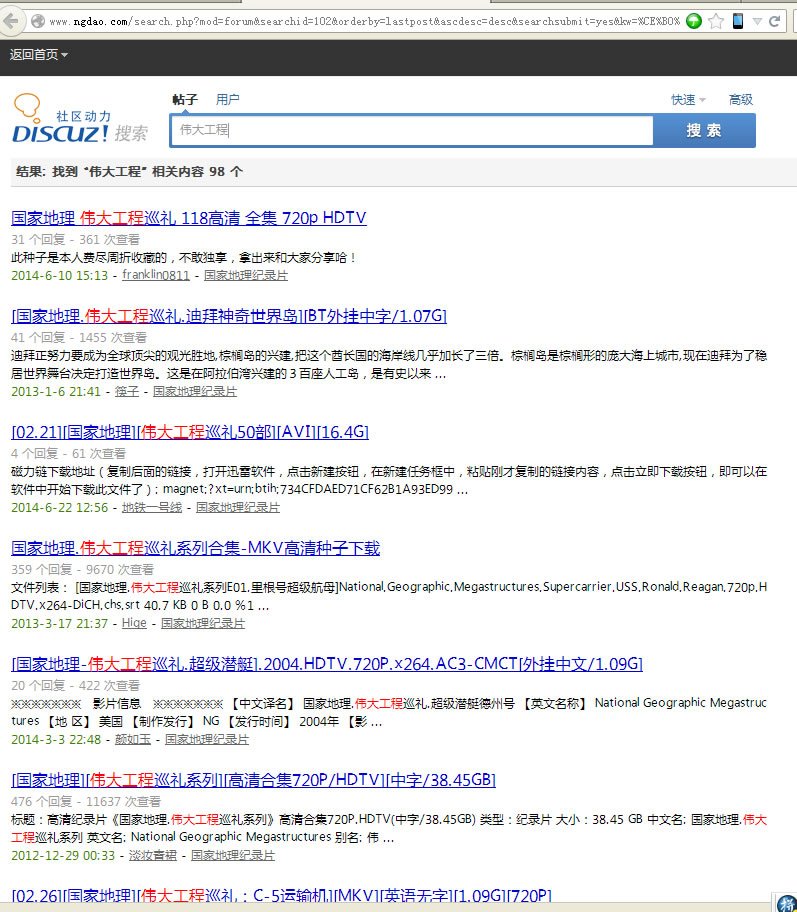797x912 pixels.
Task: Open 国家地理纪录片 forum link under franklin0811 post
Action: pos(245,275)
